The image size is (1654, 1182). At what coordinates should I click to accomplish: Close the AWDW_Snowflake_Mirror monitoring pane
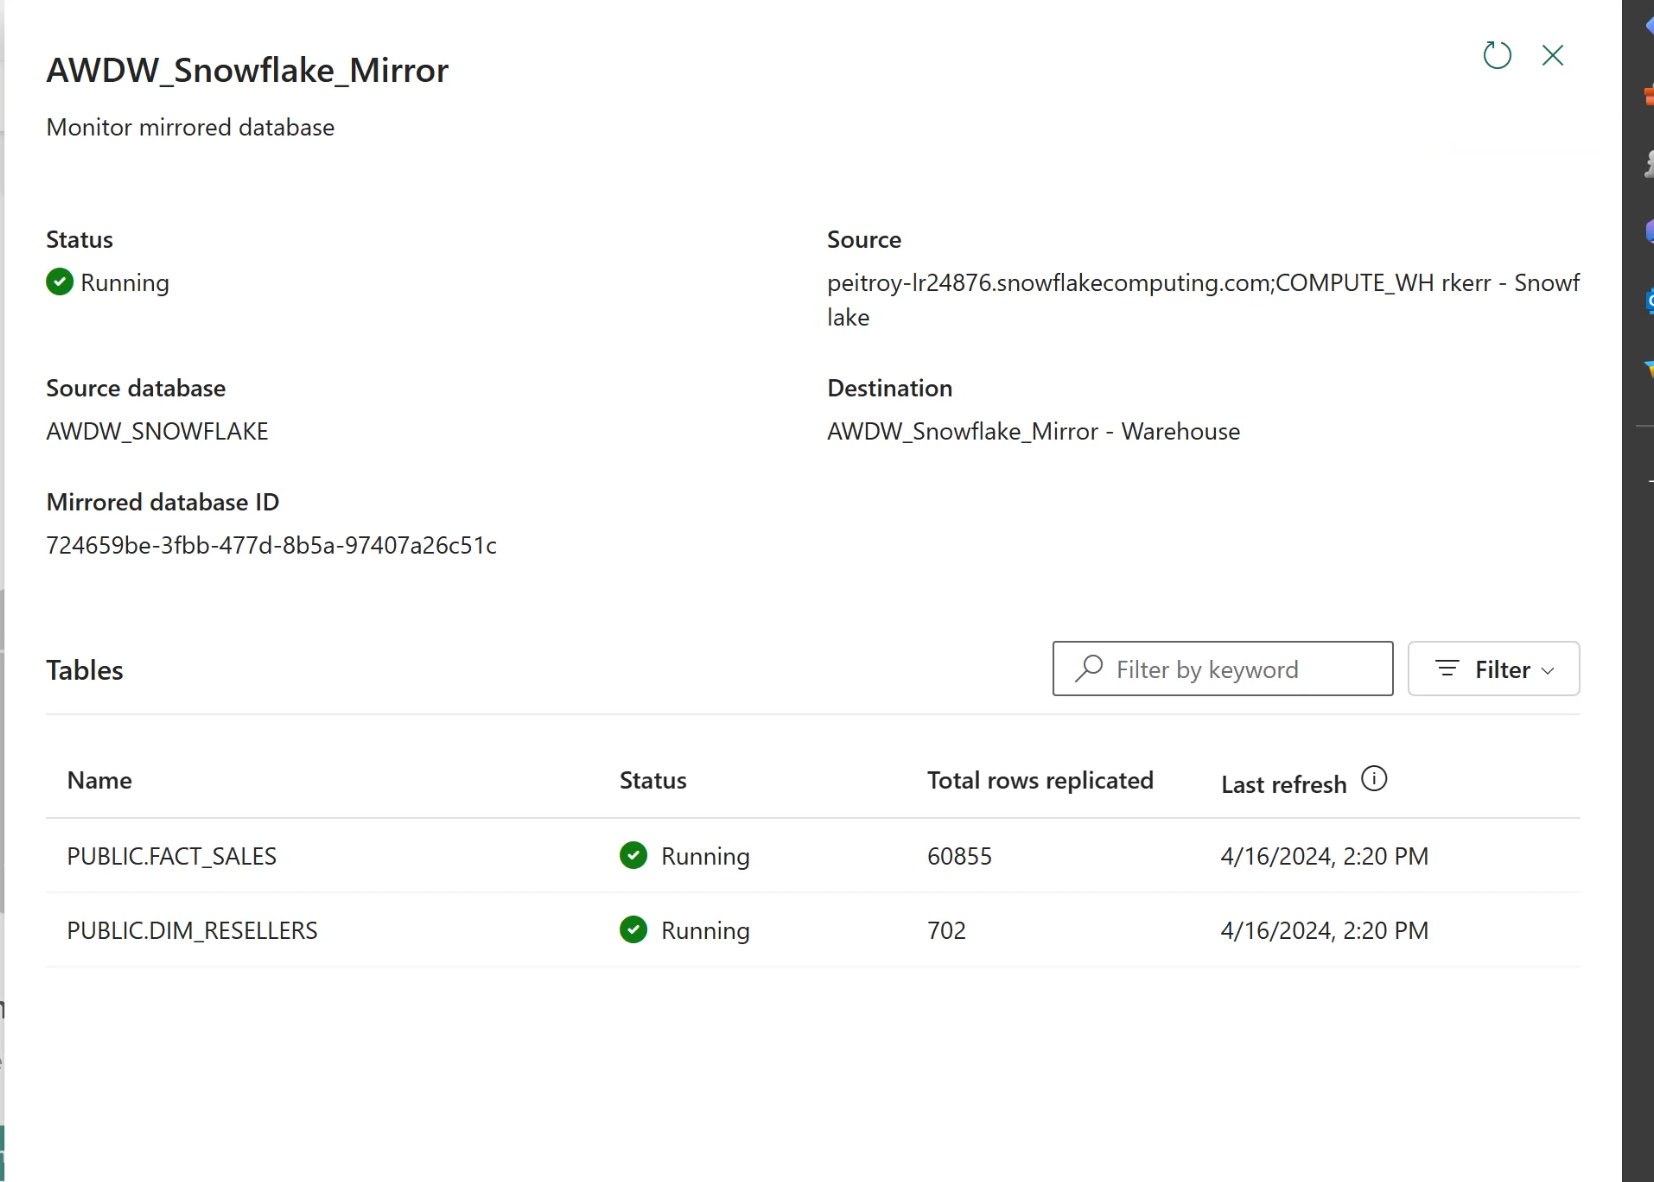pos(1552,55)
